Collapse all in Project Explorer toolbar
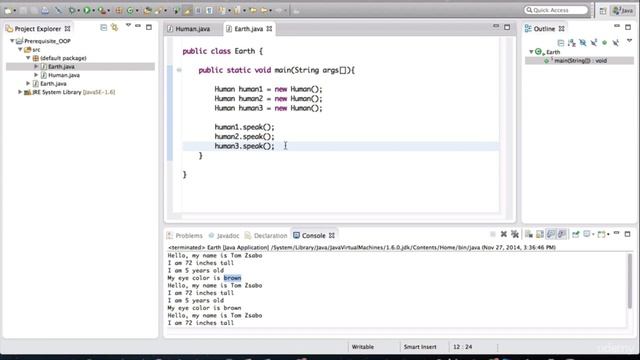Screen dimensions: 640x360 (x=104, y=28)
